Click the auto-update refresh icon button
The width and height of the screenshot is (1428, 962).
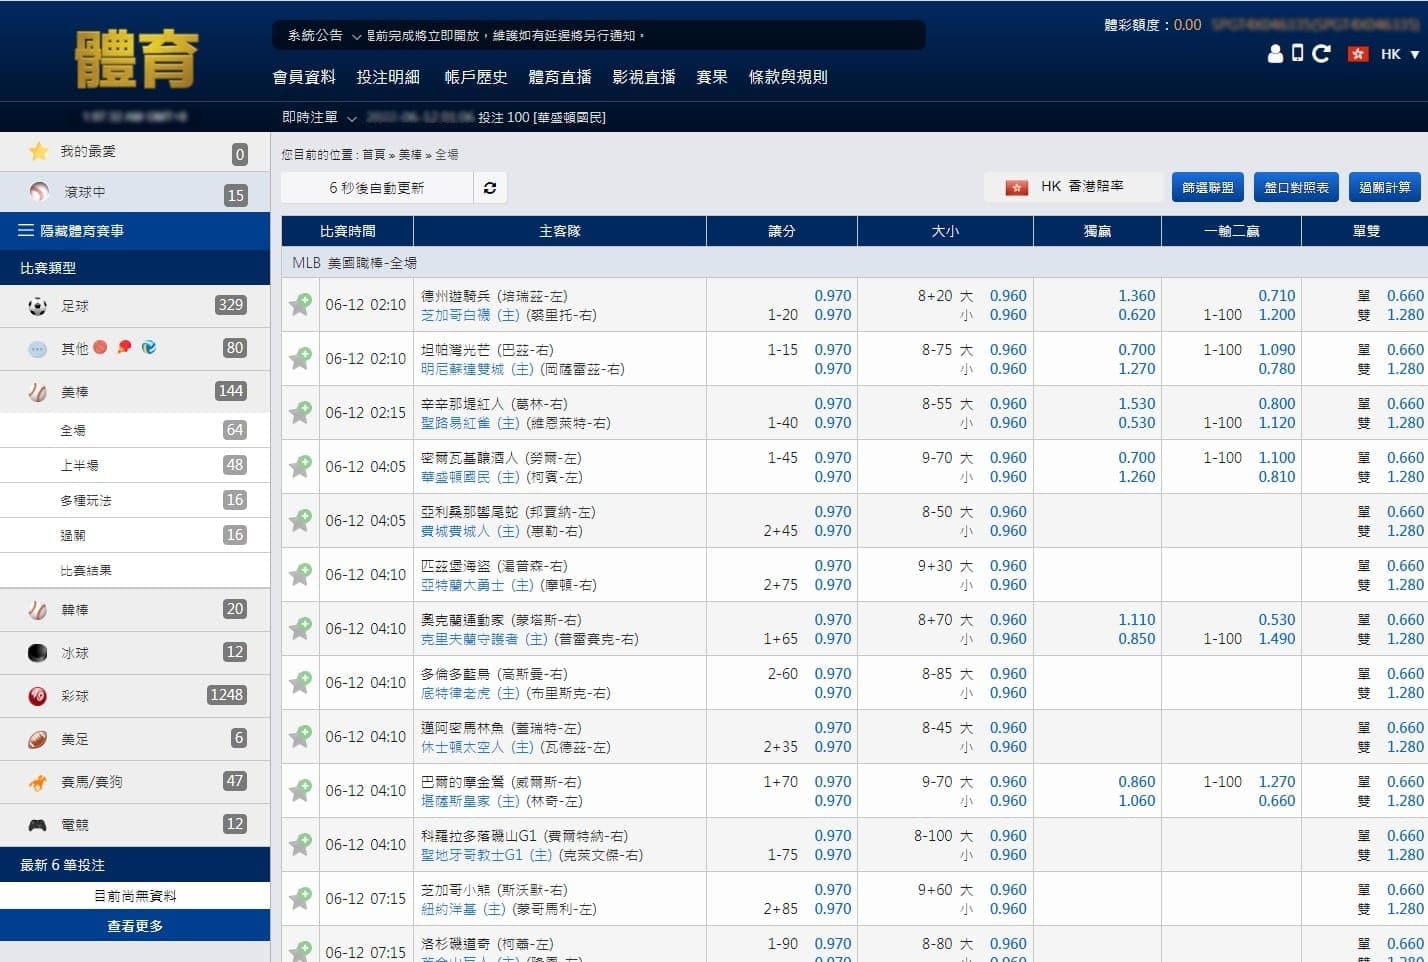pos(490,188)
